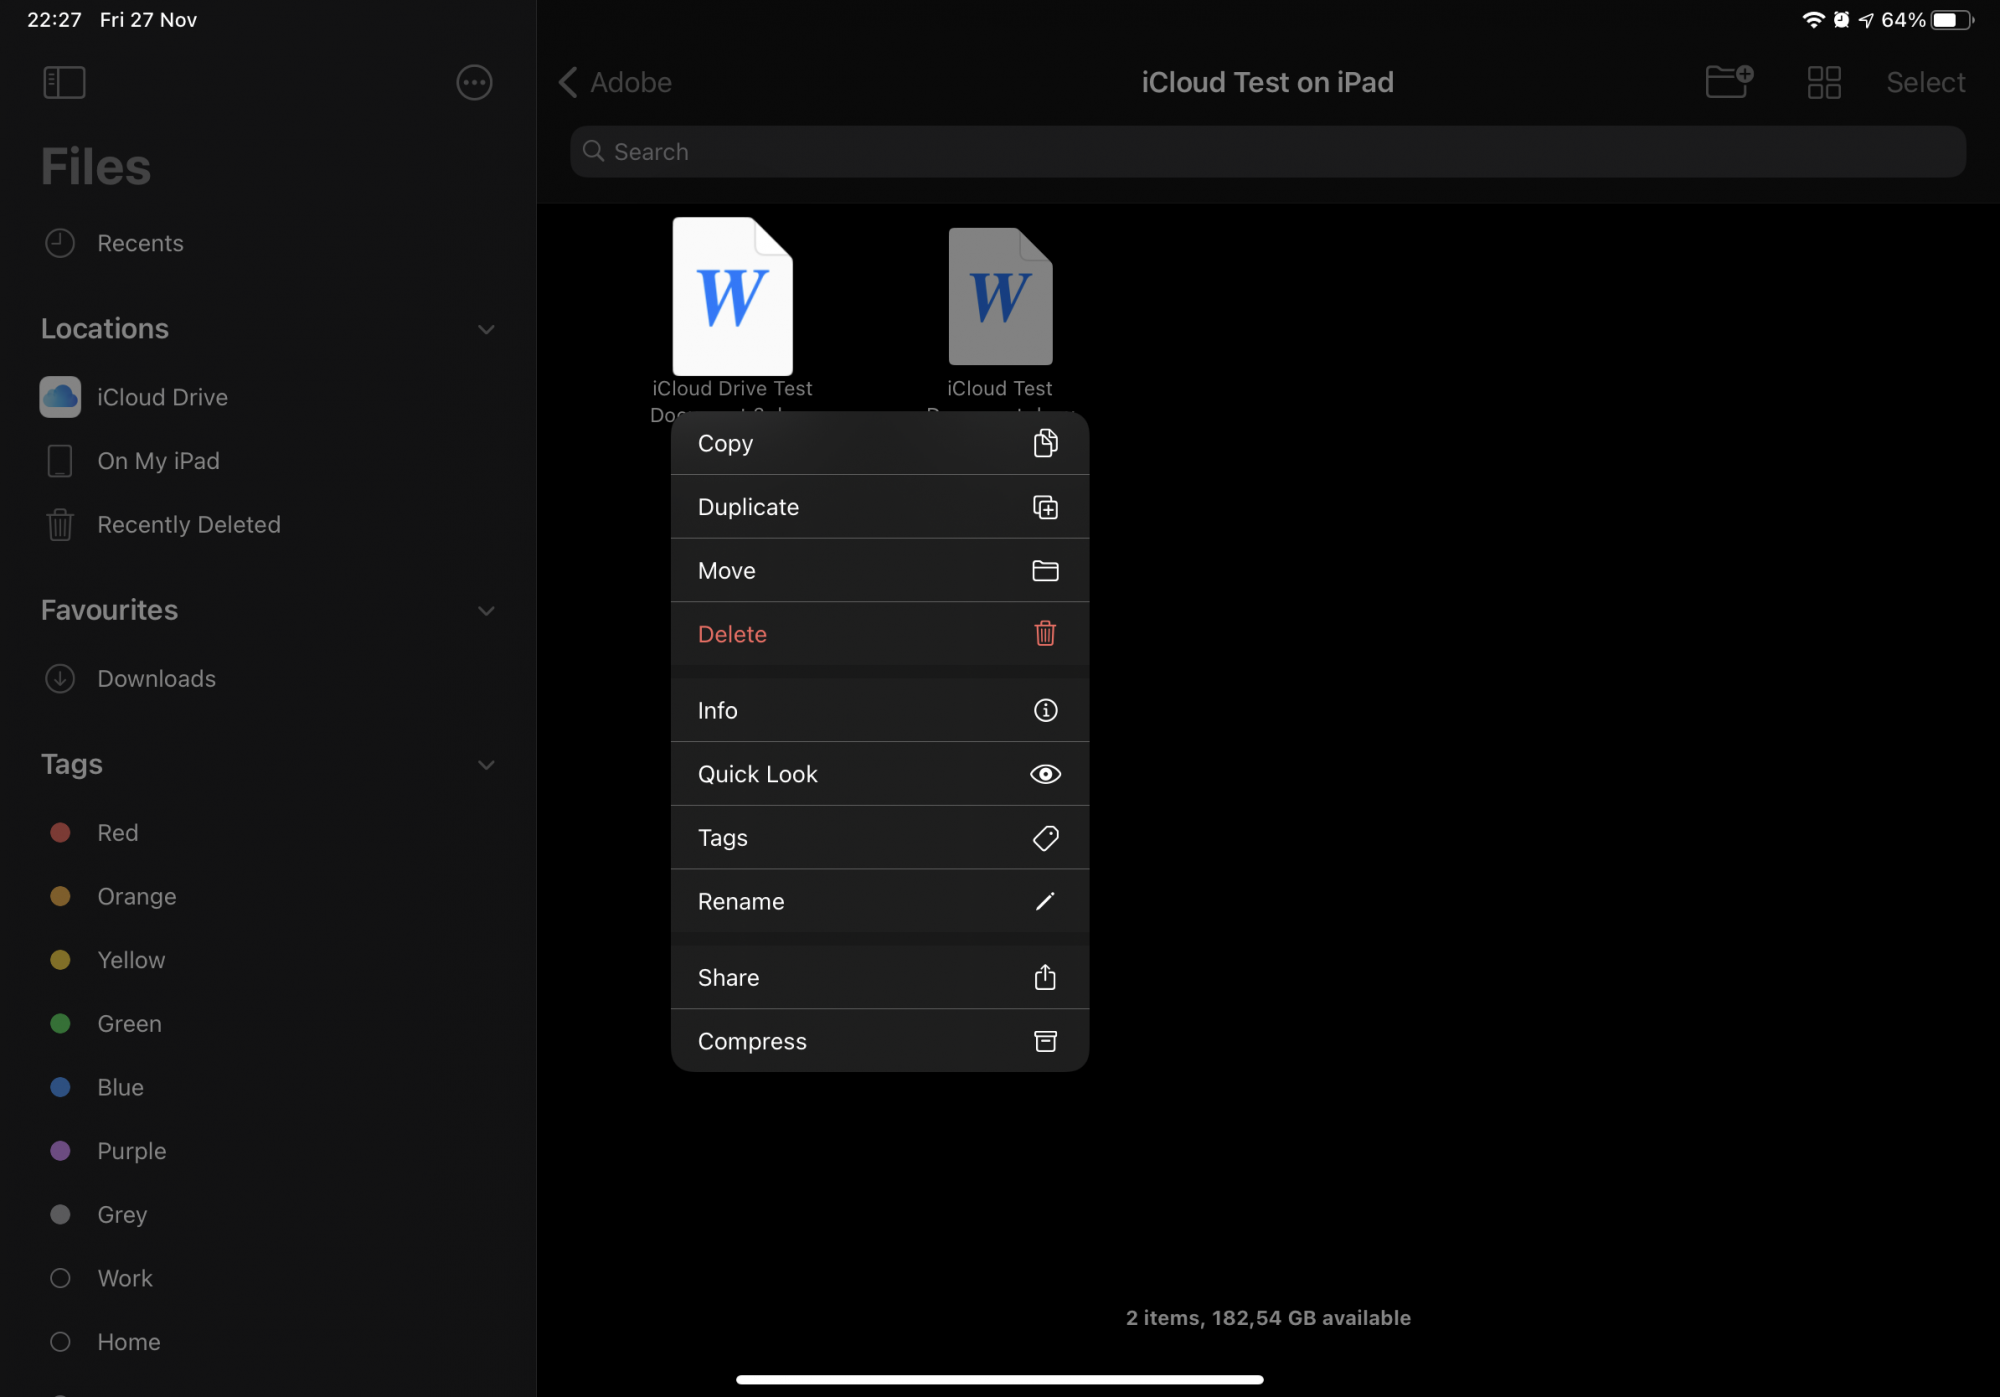Go back to Adobe folder
The width and height of the screenshot is (2000, 1397).
[x=615, y=82]
